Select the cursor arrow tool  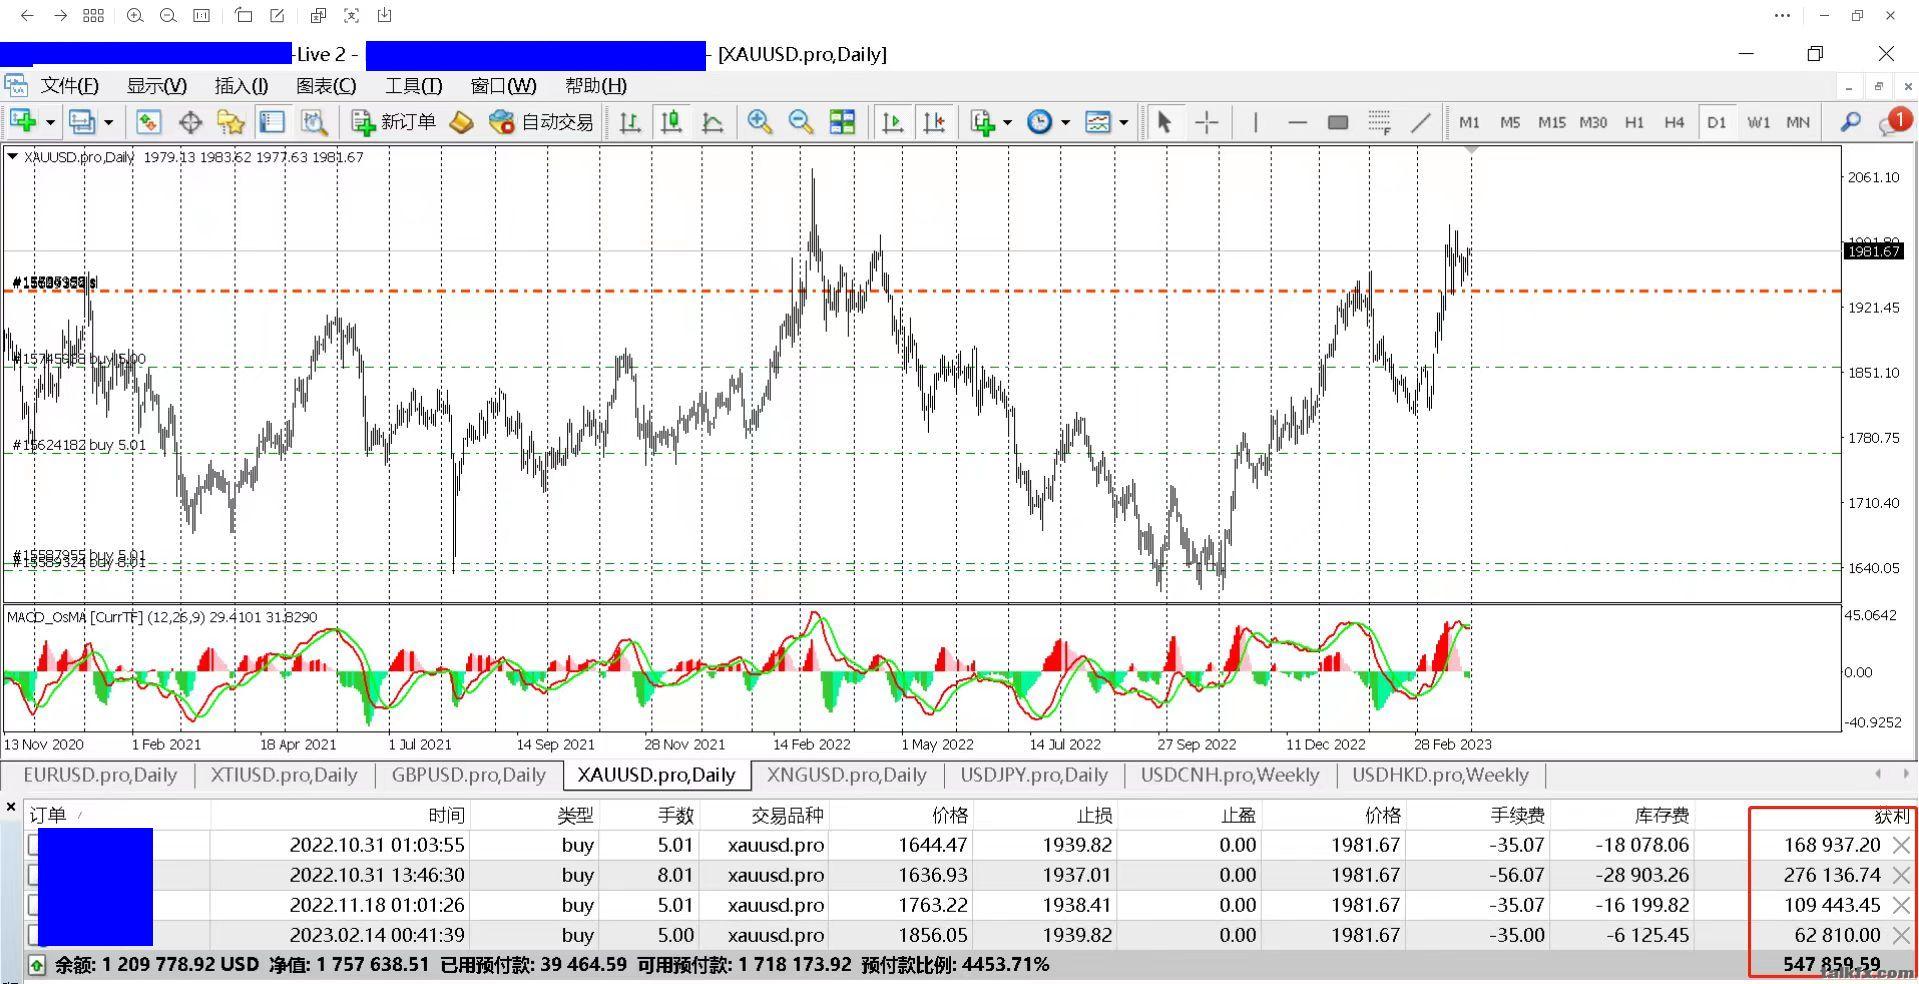(x=1163, y=122)
